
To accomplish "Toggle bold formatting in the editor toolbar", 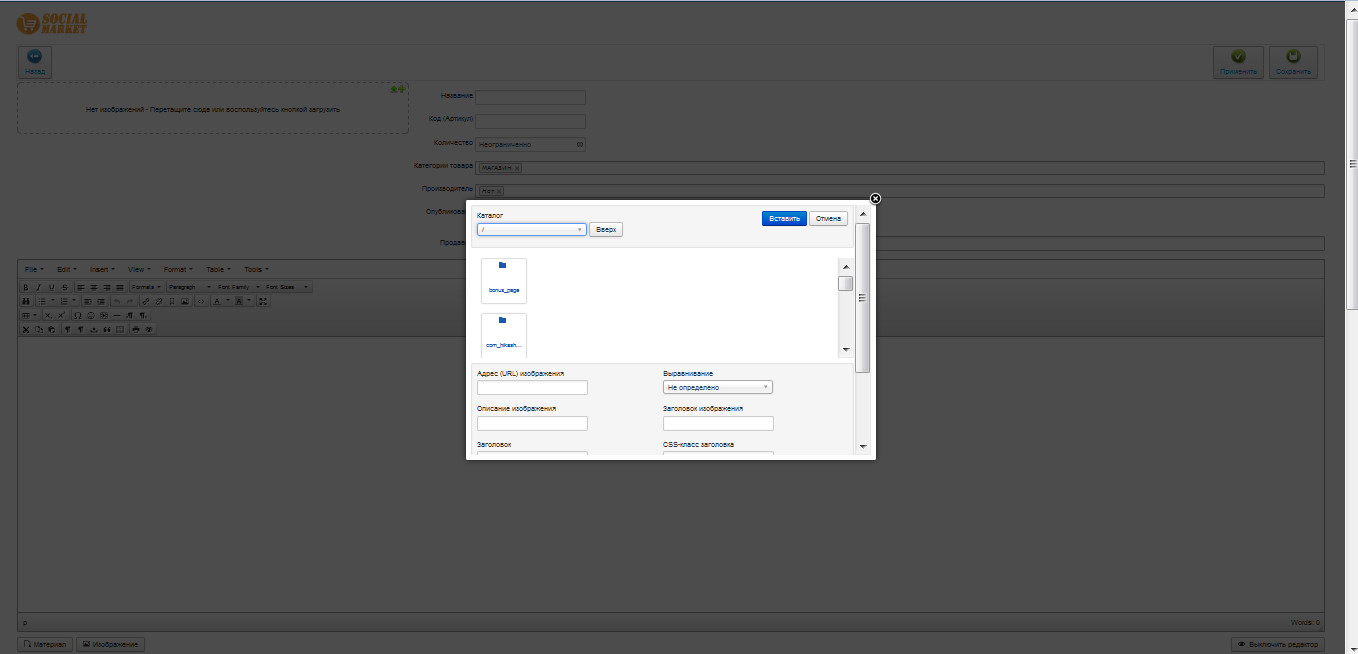I will tap(26, 287).
